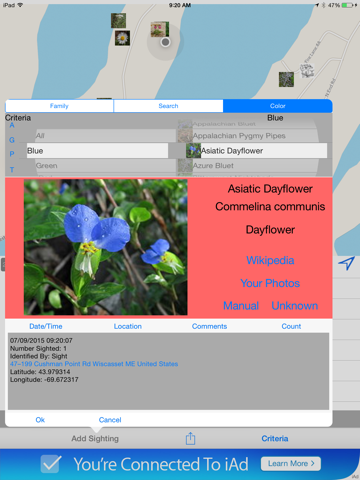Add Comments to the sighting
This screenshot has width=360, height=480.
tap(209, 326)
